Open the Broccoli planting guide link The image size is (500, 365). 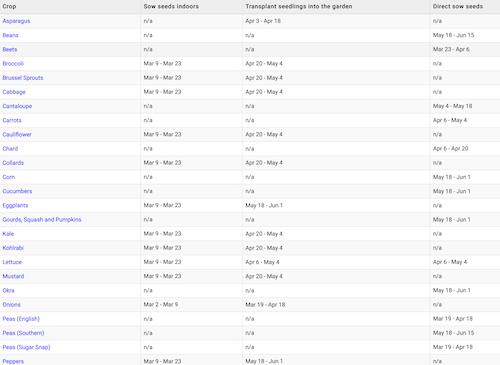coord(13,64)
